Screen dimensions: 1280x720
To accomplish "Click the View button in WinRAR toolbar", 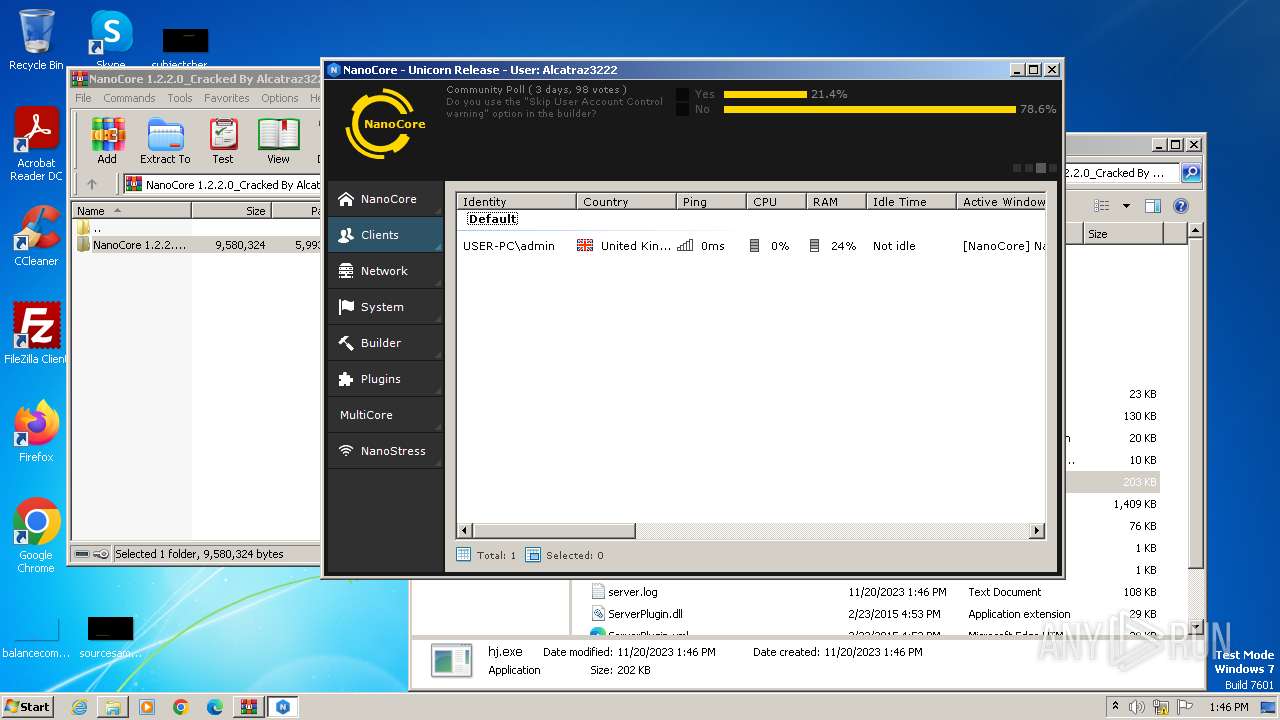I will point(278,141).
